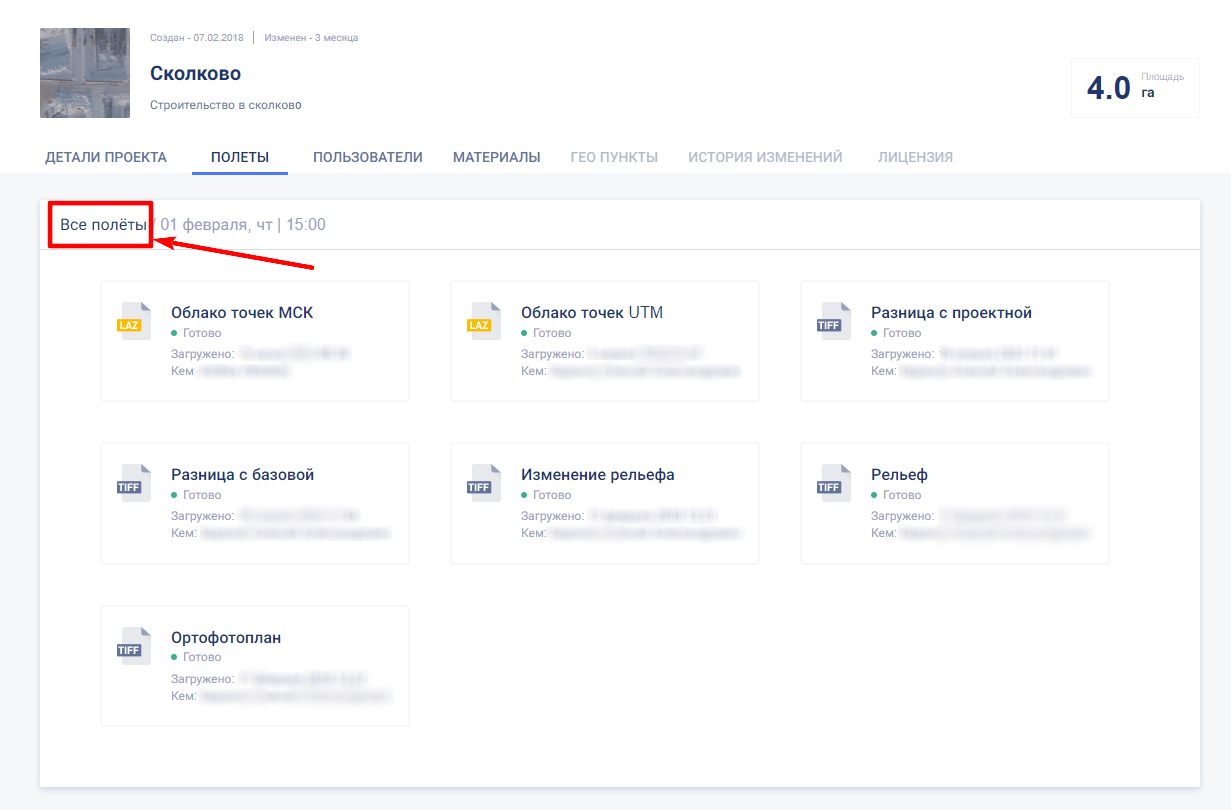This screenshot has height=810, width=1231.
Task: Switch to the Детали проекта tab
Action: click(106, 157)
